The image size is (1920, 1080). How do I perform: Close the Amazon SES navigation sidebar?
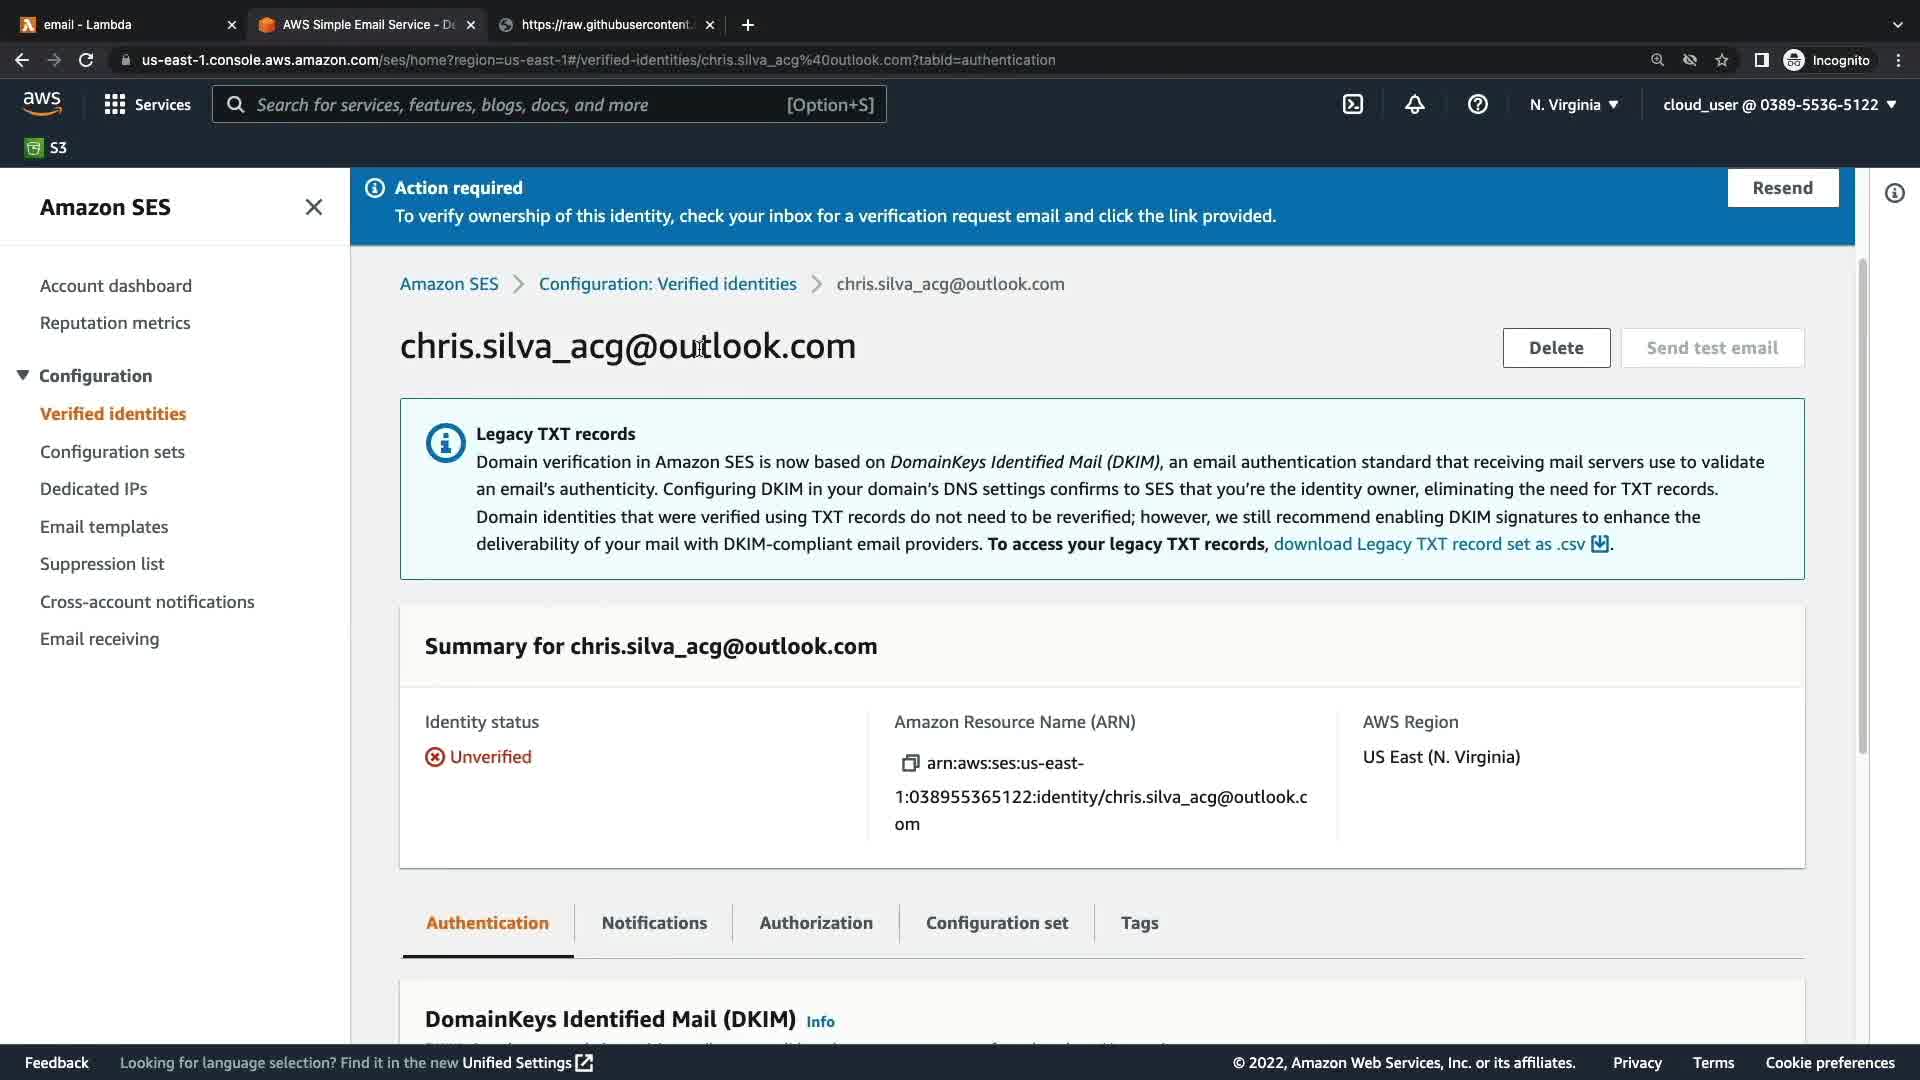point(313,207)
